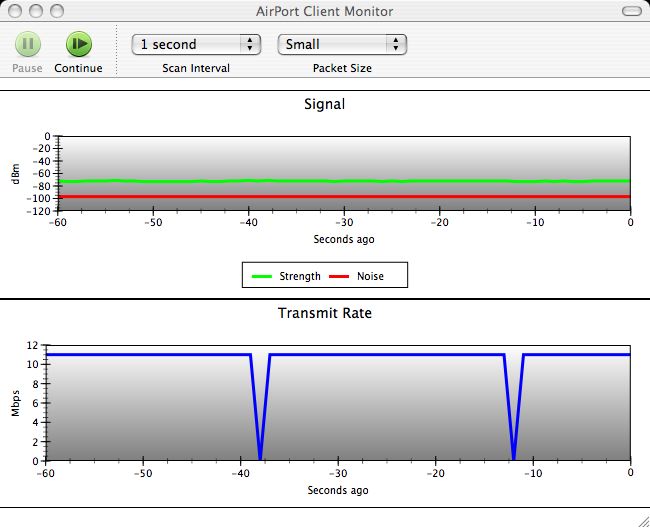Click the toolbar toggle pill button in title bar
Screen dimensions: 650x528
pos(632,11)
